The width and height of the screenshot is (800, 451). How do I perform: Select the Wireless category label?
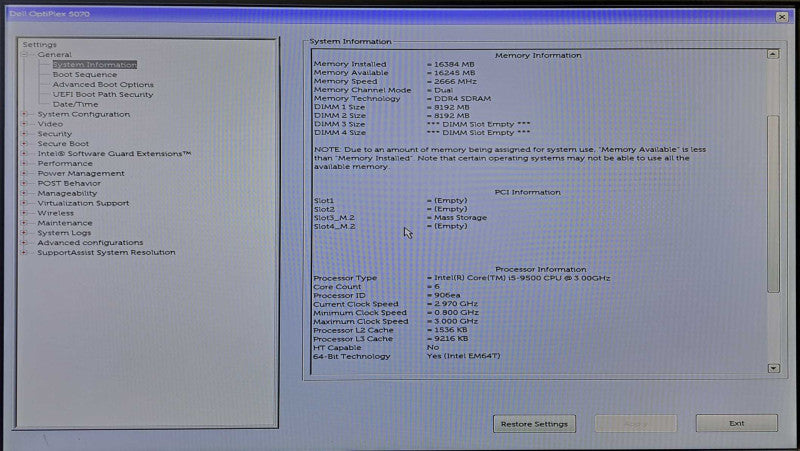coord(56,213)
